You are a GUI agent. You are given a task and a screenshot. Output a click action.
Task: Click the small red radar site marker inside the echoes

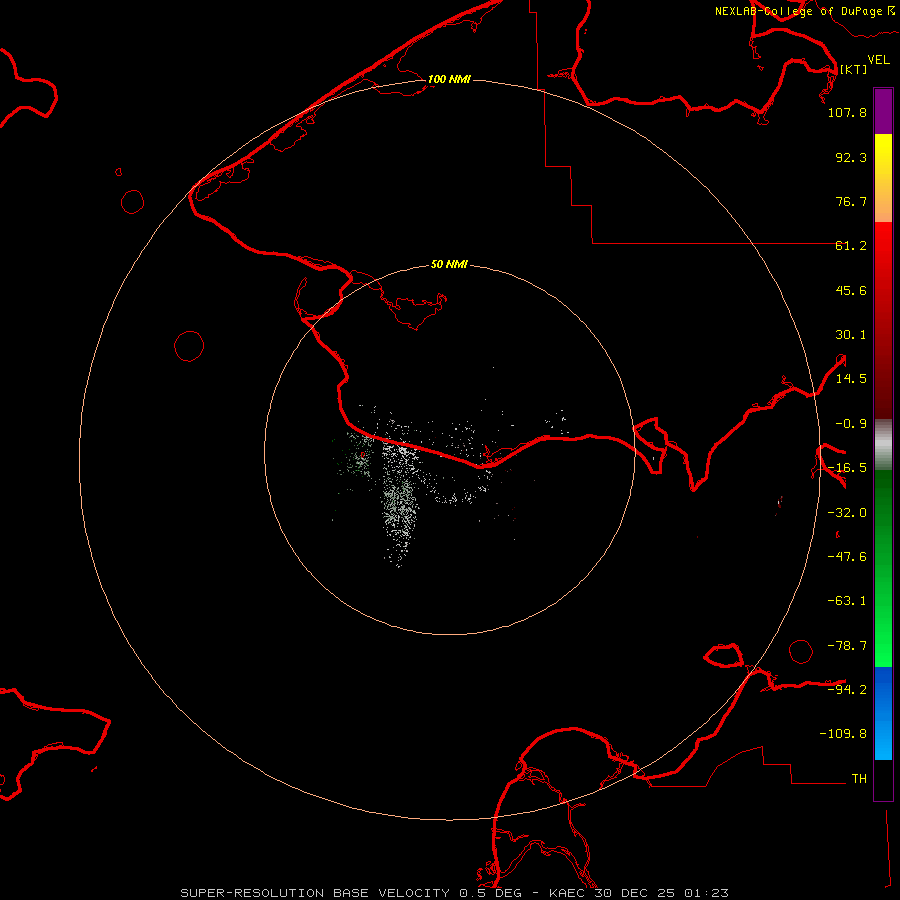(x=363, y=455)
